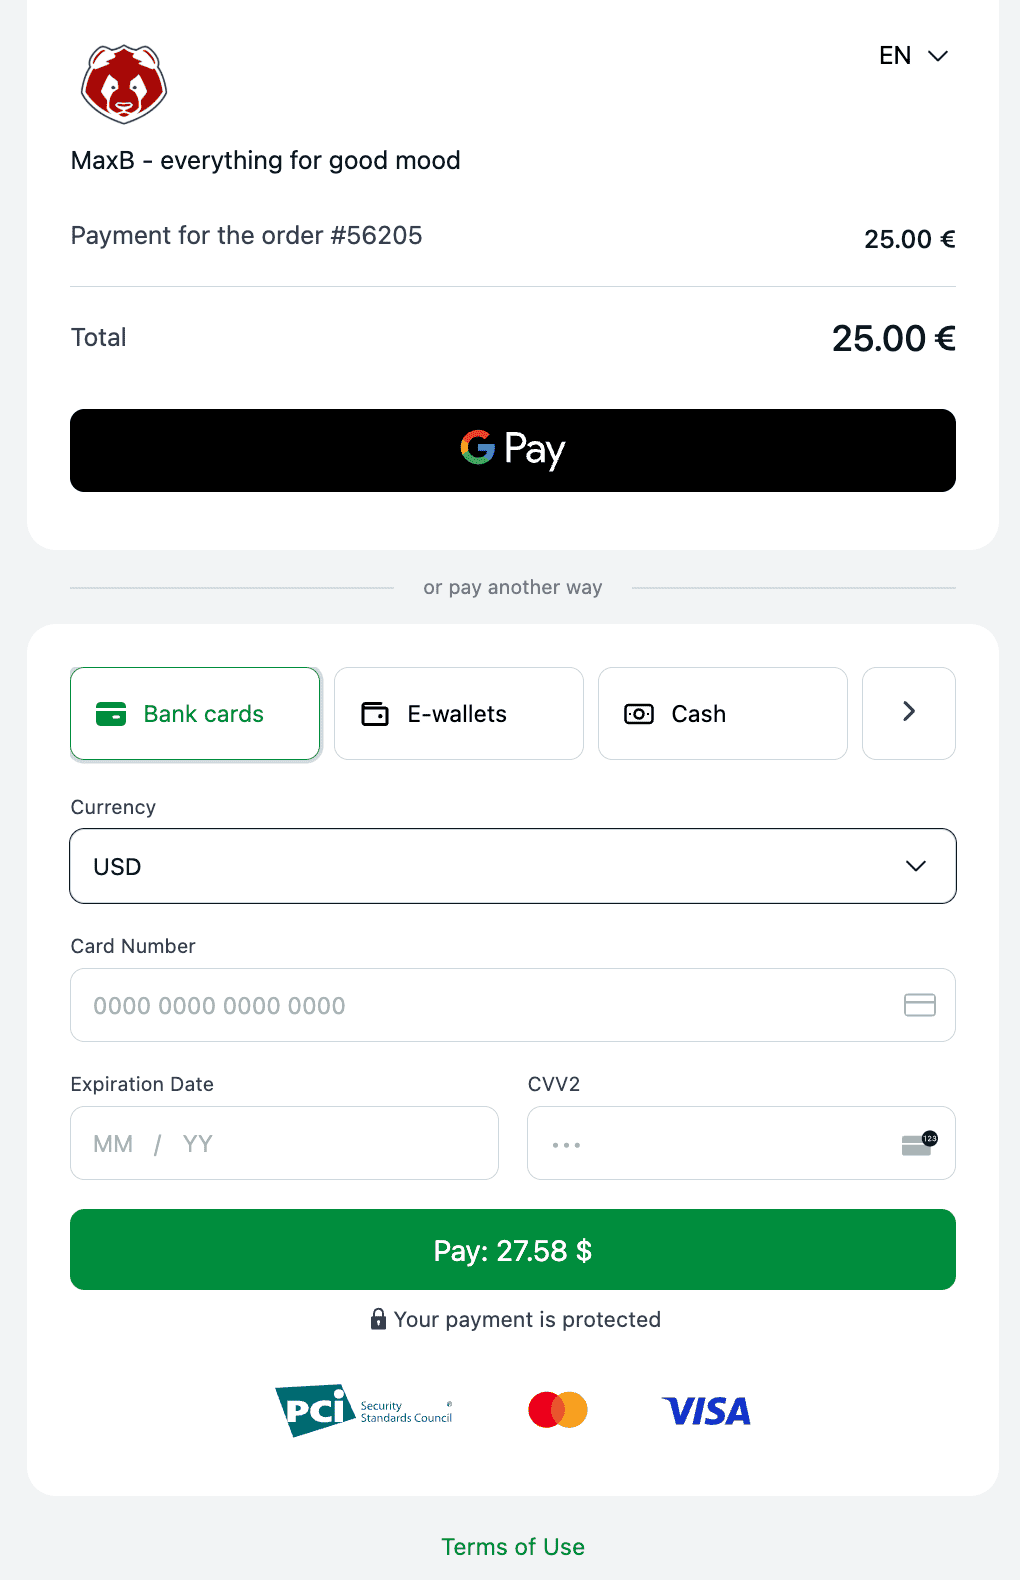Open the USD currency selector
1020x1580 pixels.
coord(512,866)
